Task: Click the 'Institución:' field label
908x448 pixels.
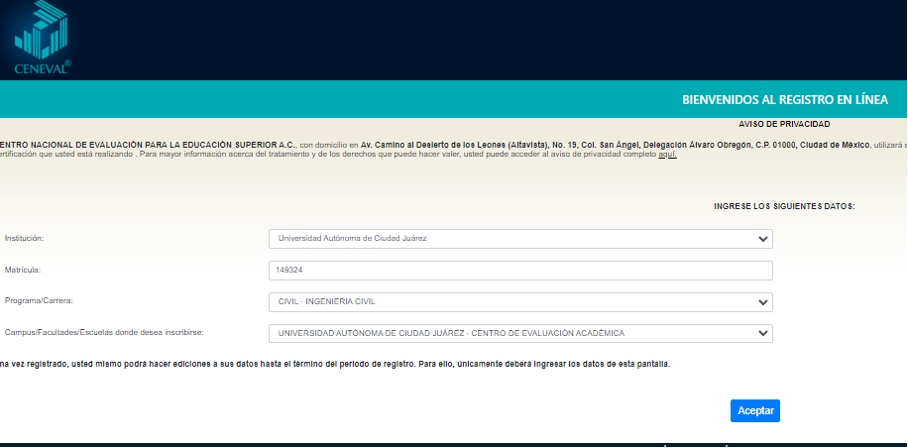Action: pos(25,239)
